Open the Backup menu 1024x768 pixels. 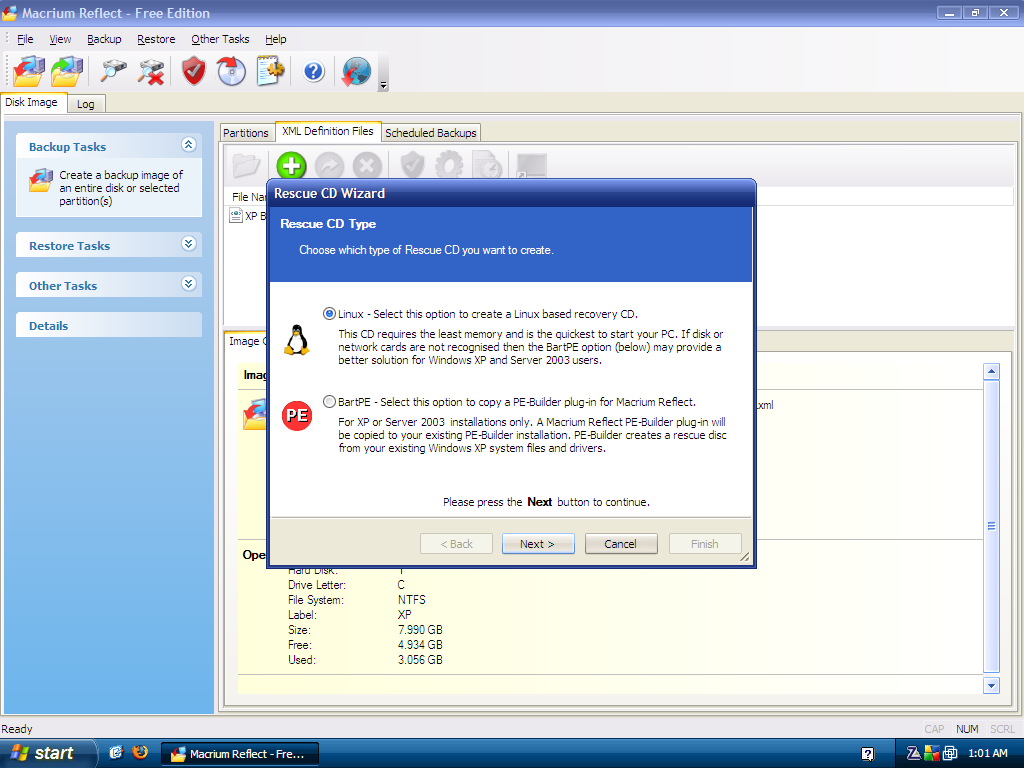pyautogui.click(x=104, y=39)
